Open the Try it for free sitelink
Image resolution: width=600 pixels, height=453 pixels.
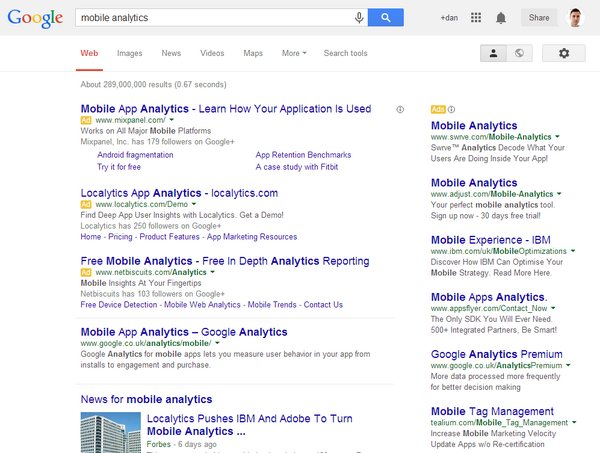pos(119,167)
